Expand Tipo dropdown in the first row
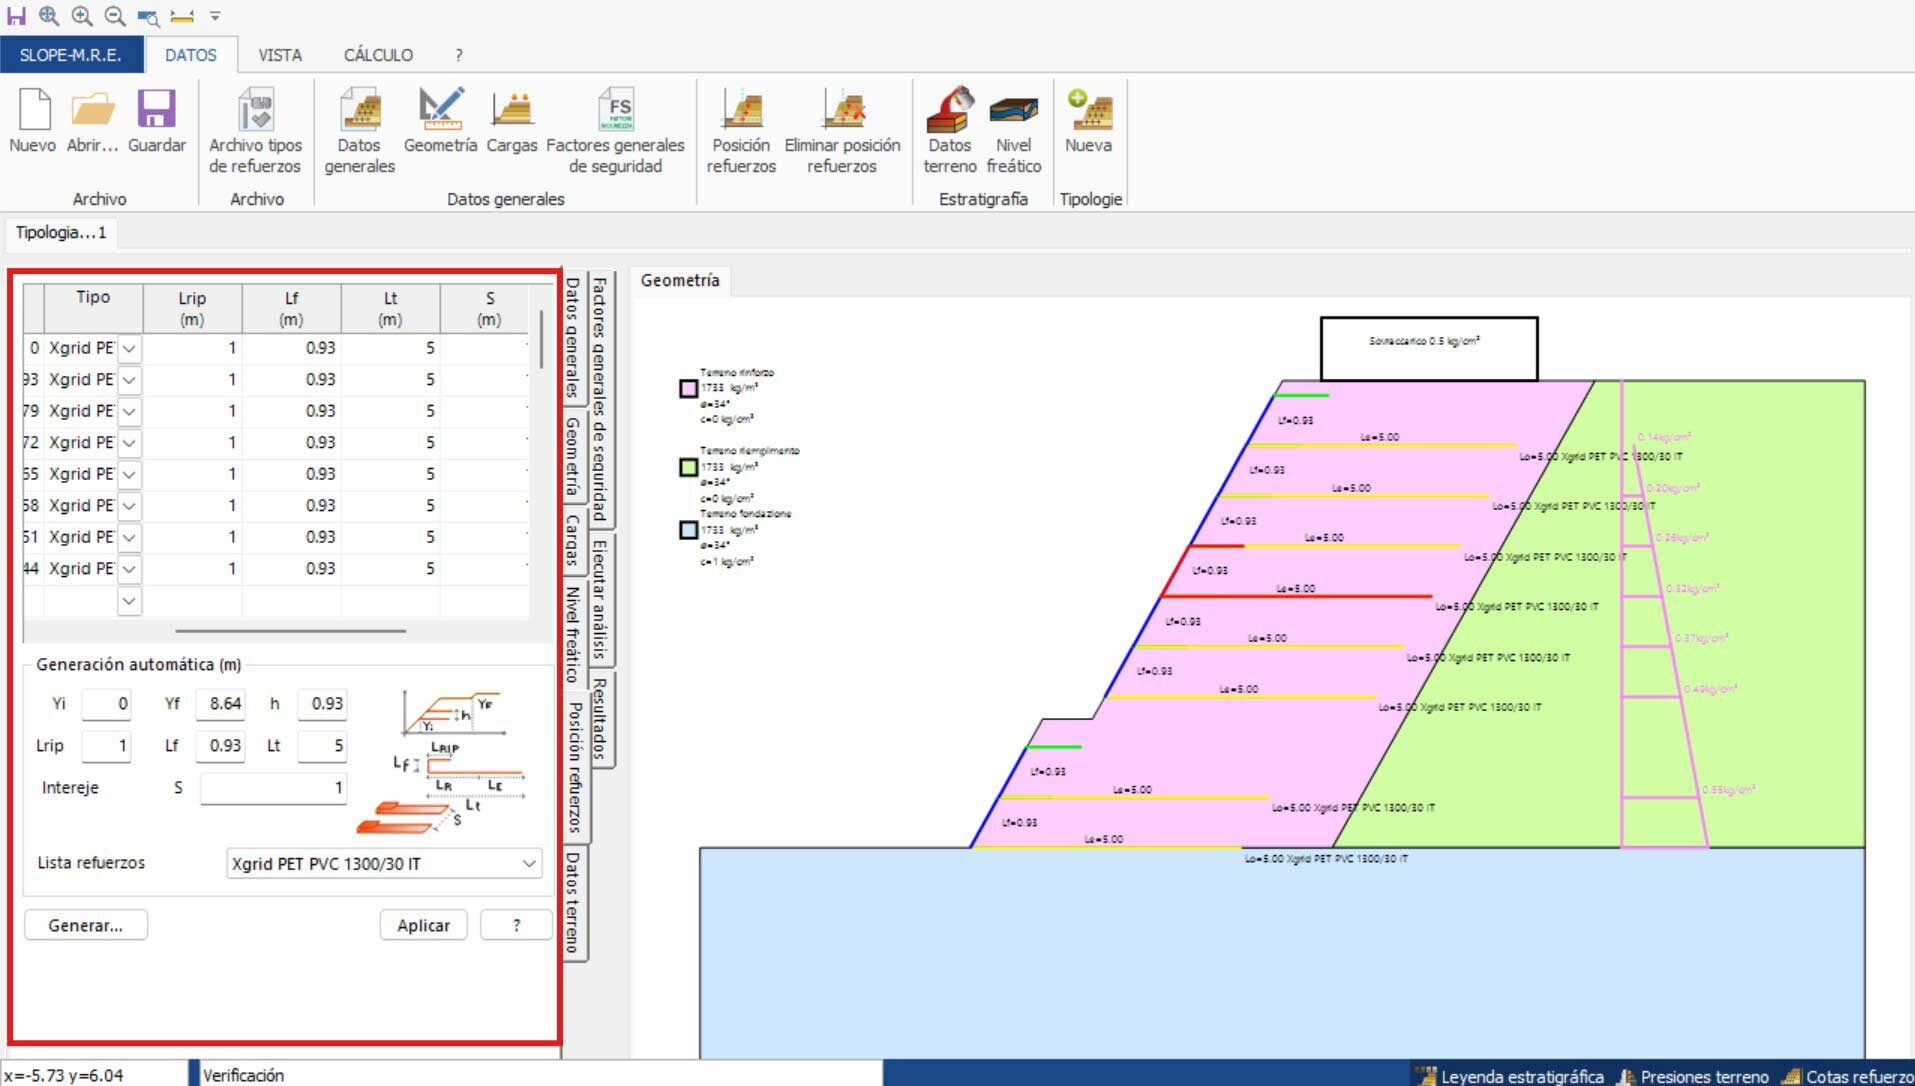1915x1086 pixels. coord(129,349)
